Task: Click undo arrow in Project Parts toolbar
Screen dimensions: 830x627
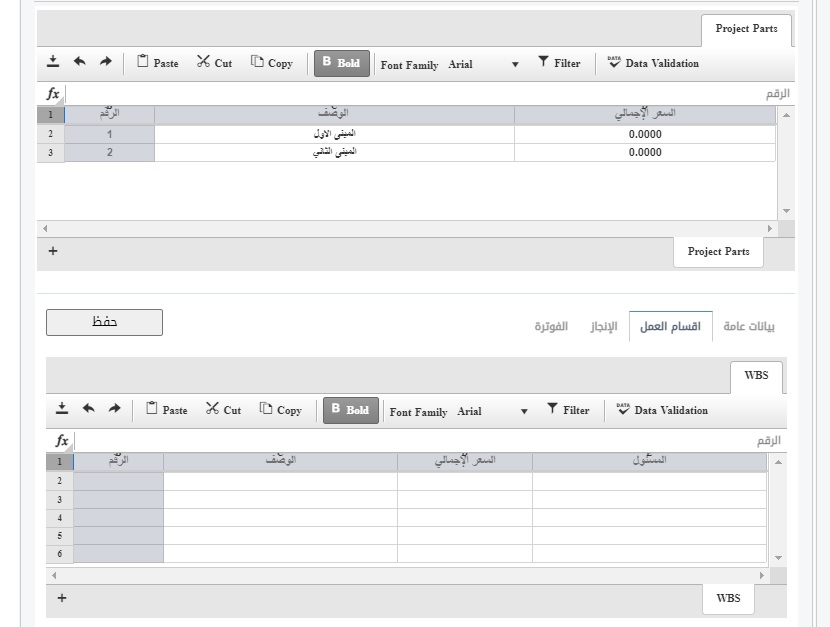Action: coord(79,61)
